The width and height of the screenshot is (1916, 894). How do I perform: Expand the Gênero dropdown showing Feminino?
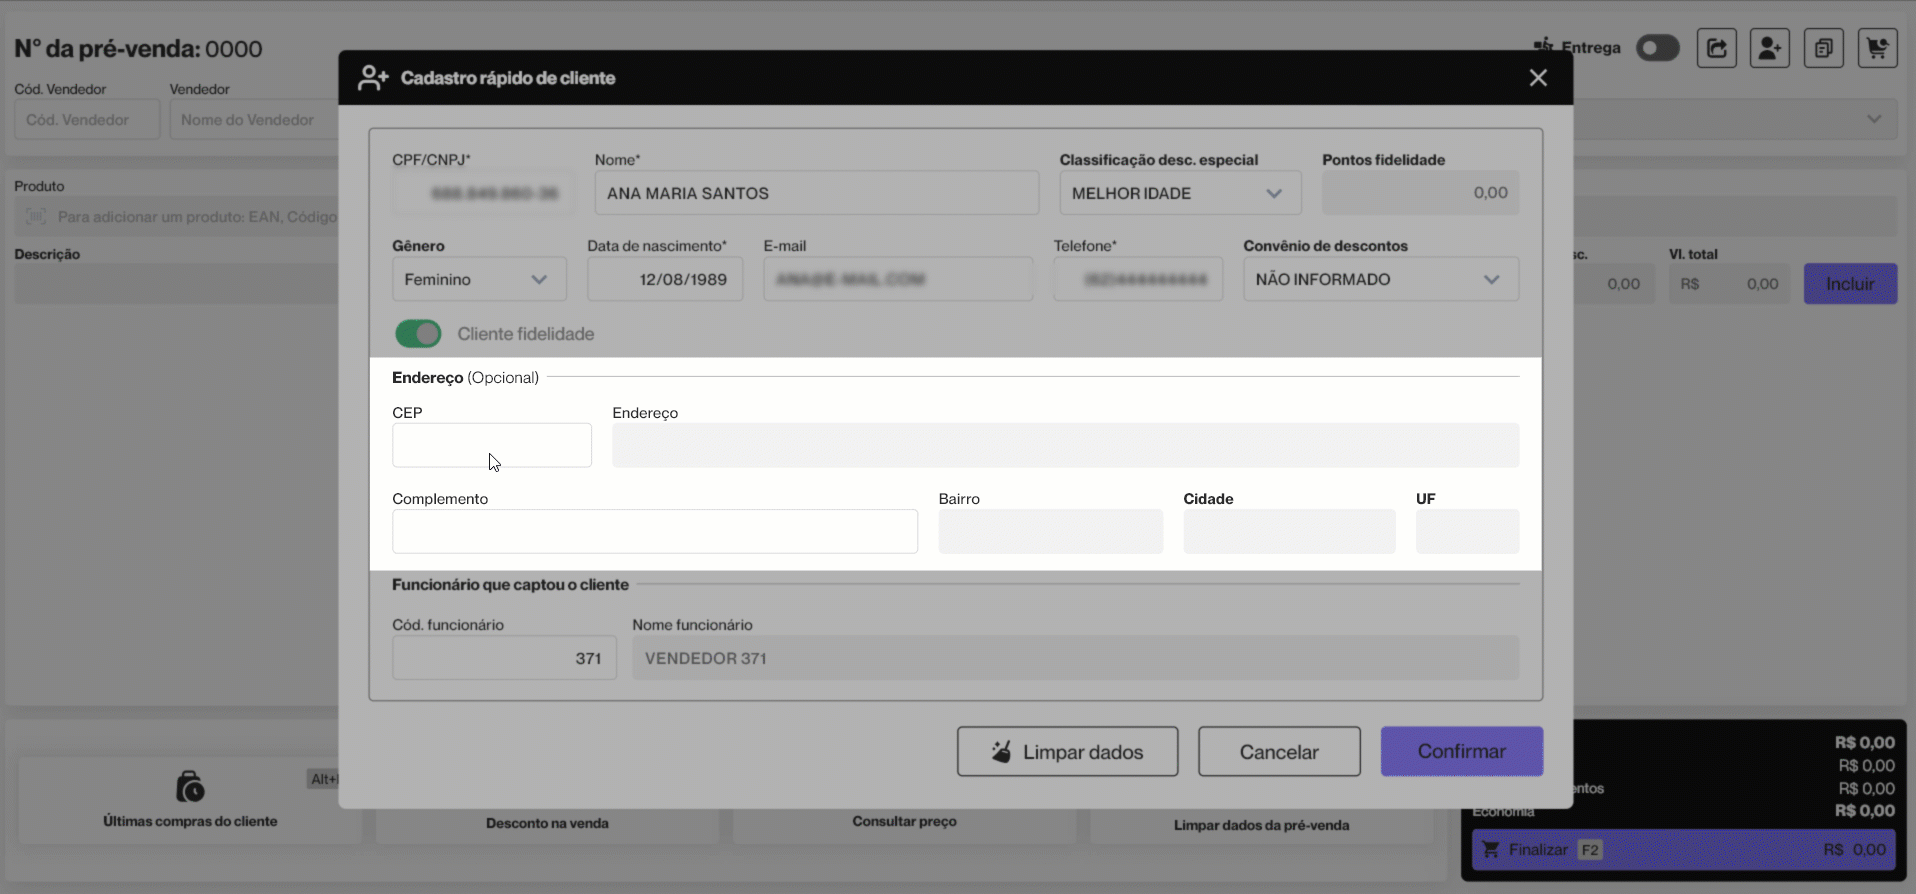tap(479, 280)
